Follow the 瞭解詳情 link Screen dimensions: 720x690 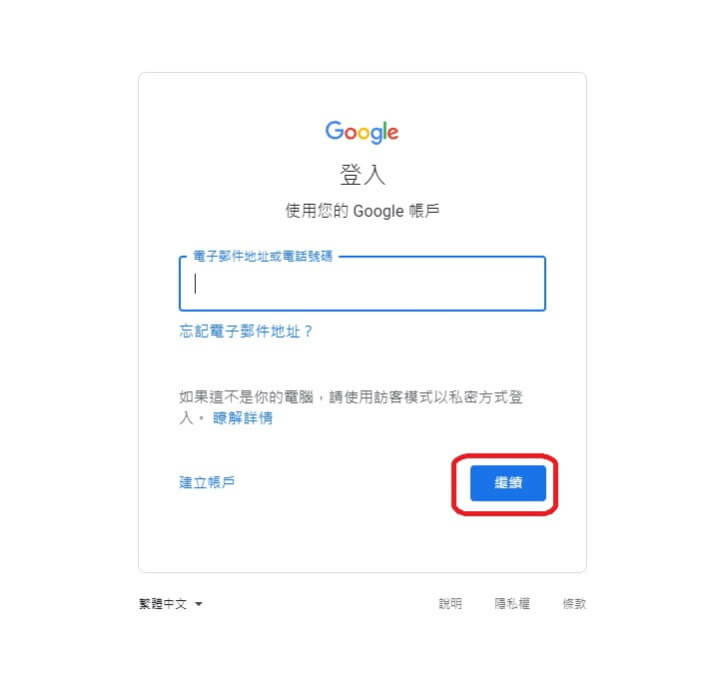click(242, 418)
